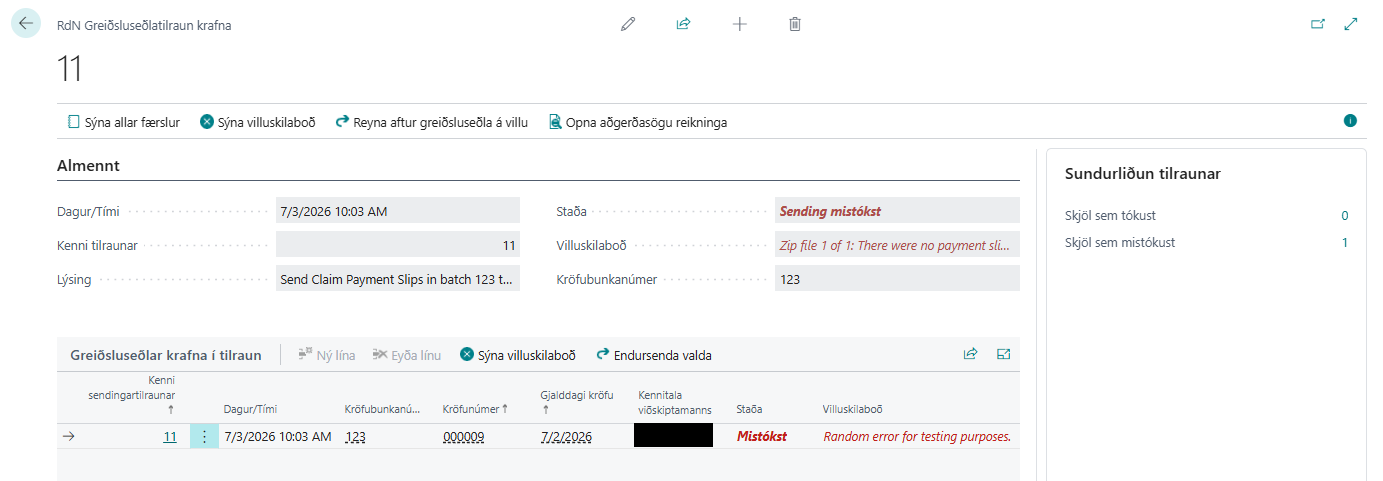Click Mistókst status cell in row
This screenshot has width=1383, height=481.
click(762, 436)
